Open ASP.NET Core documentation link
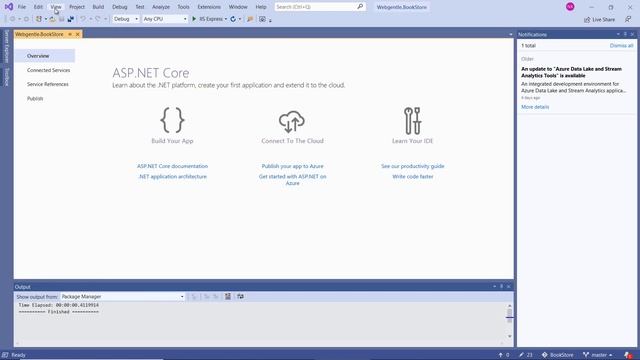This screenshot has width=640, height=360. click(x=172, y=166)
